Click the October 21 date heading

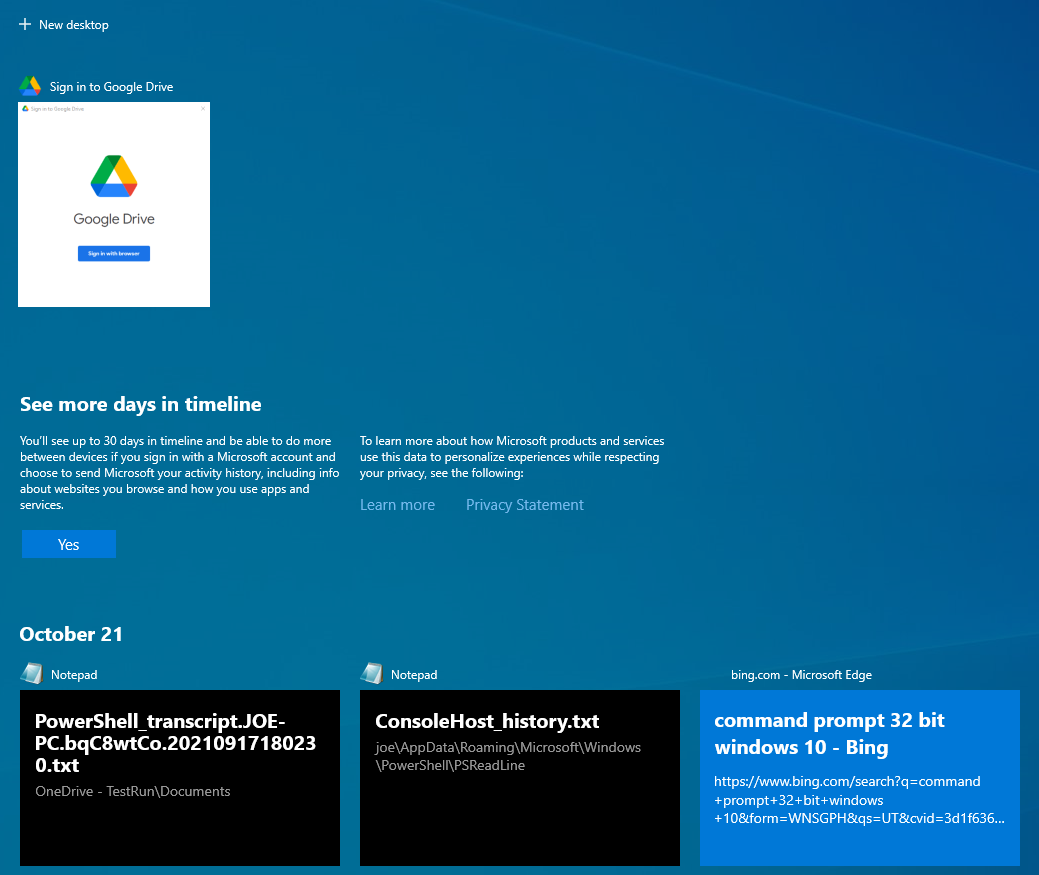(x=71, y=634)
